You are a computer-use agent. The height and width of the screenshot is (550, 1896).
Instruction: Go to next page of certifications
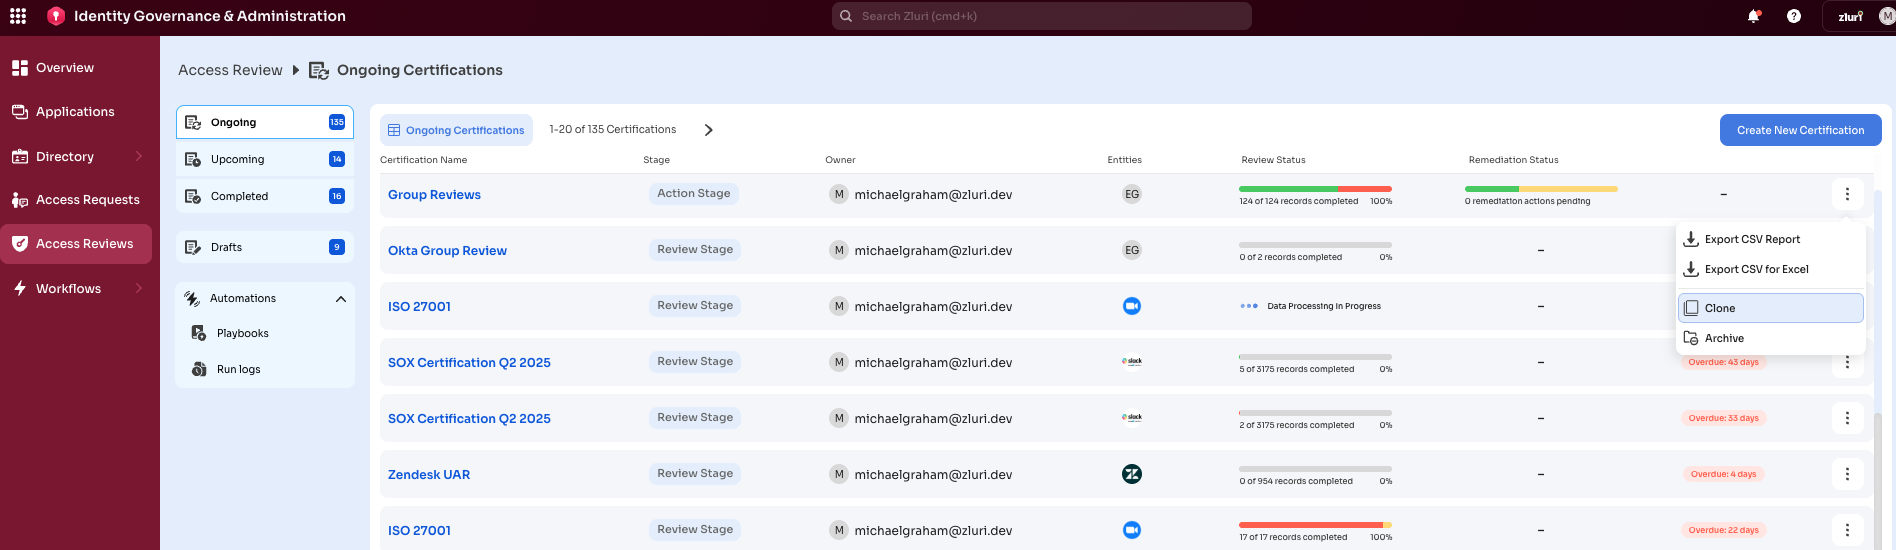click(708, 130)
